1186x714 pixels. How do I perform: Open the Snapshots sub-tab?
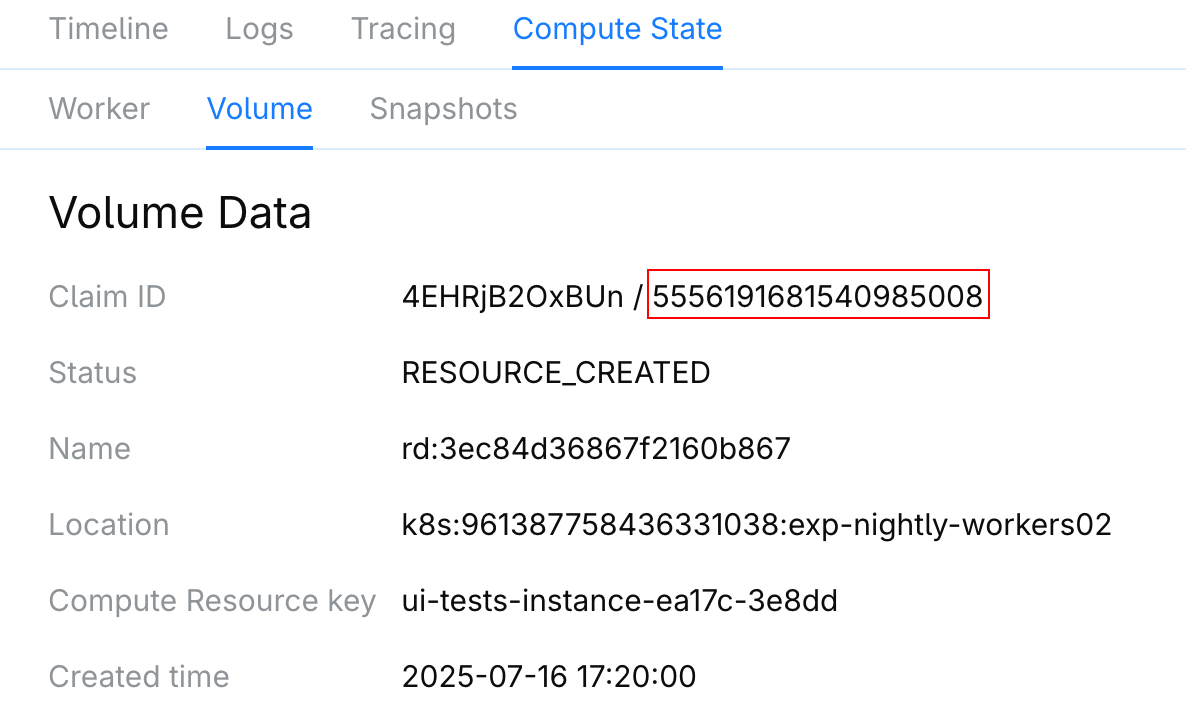443,109
